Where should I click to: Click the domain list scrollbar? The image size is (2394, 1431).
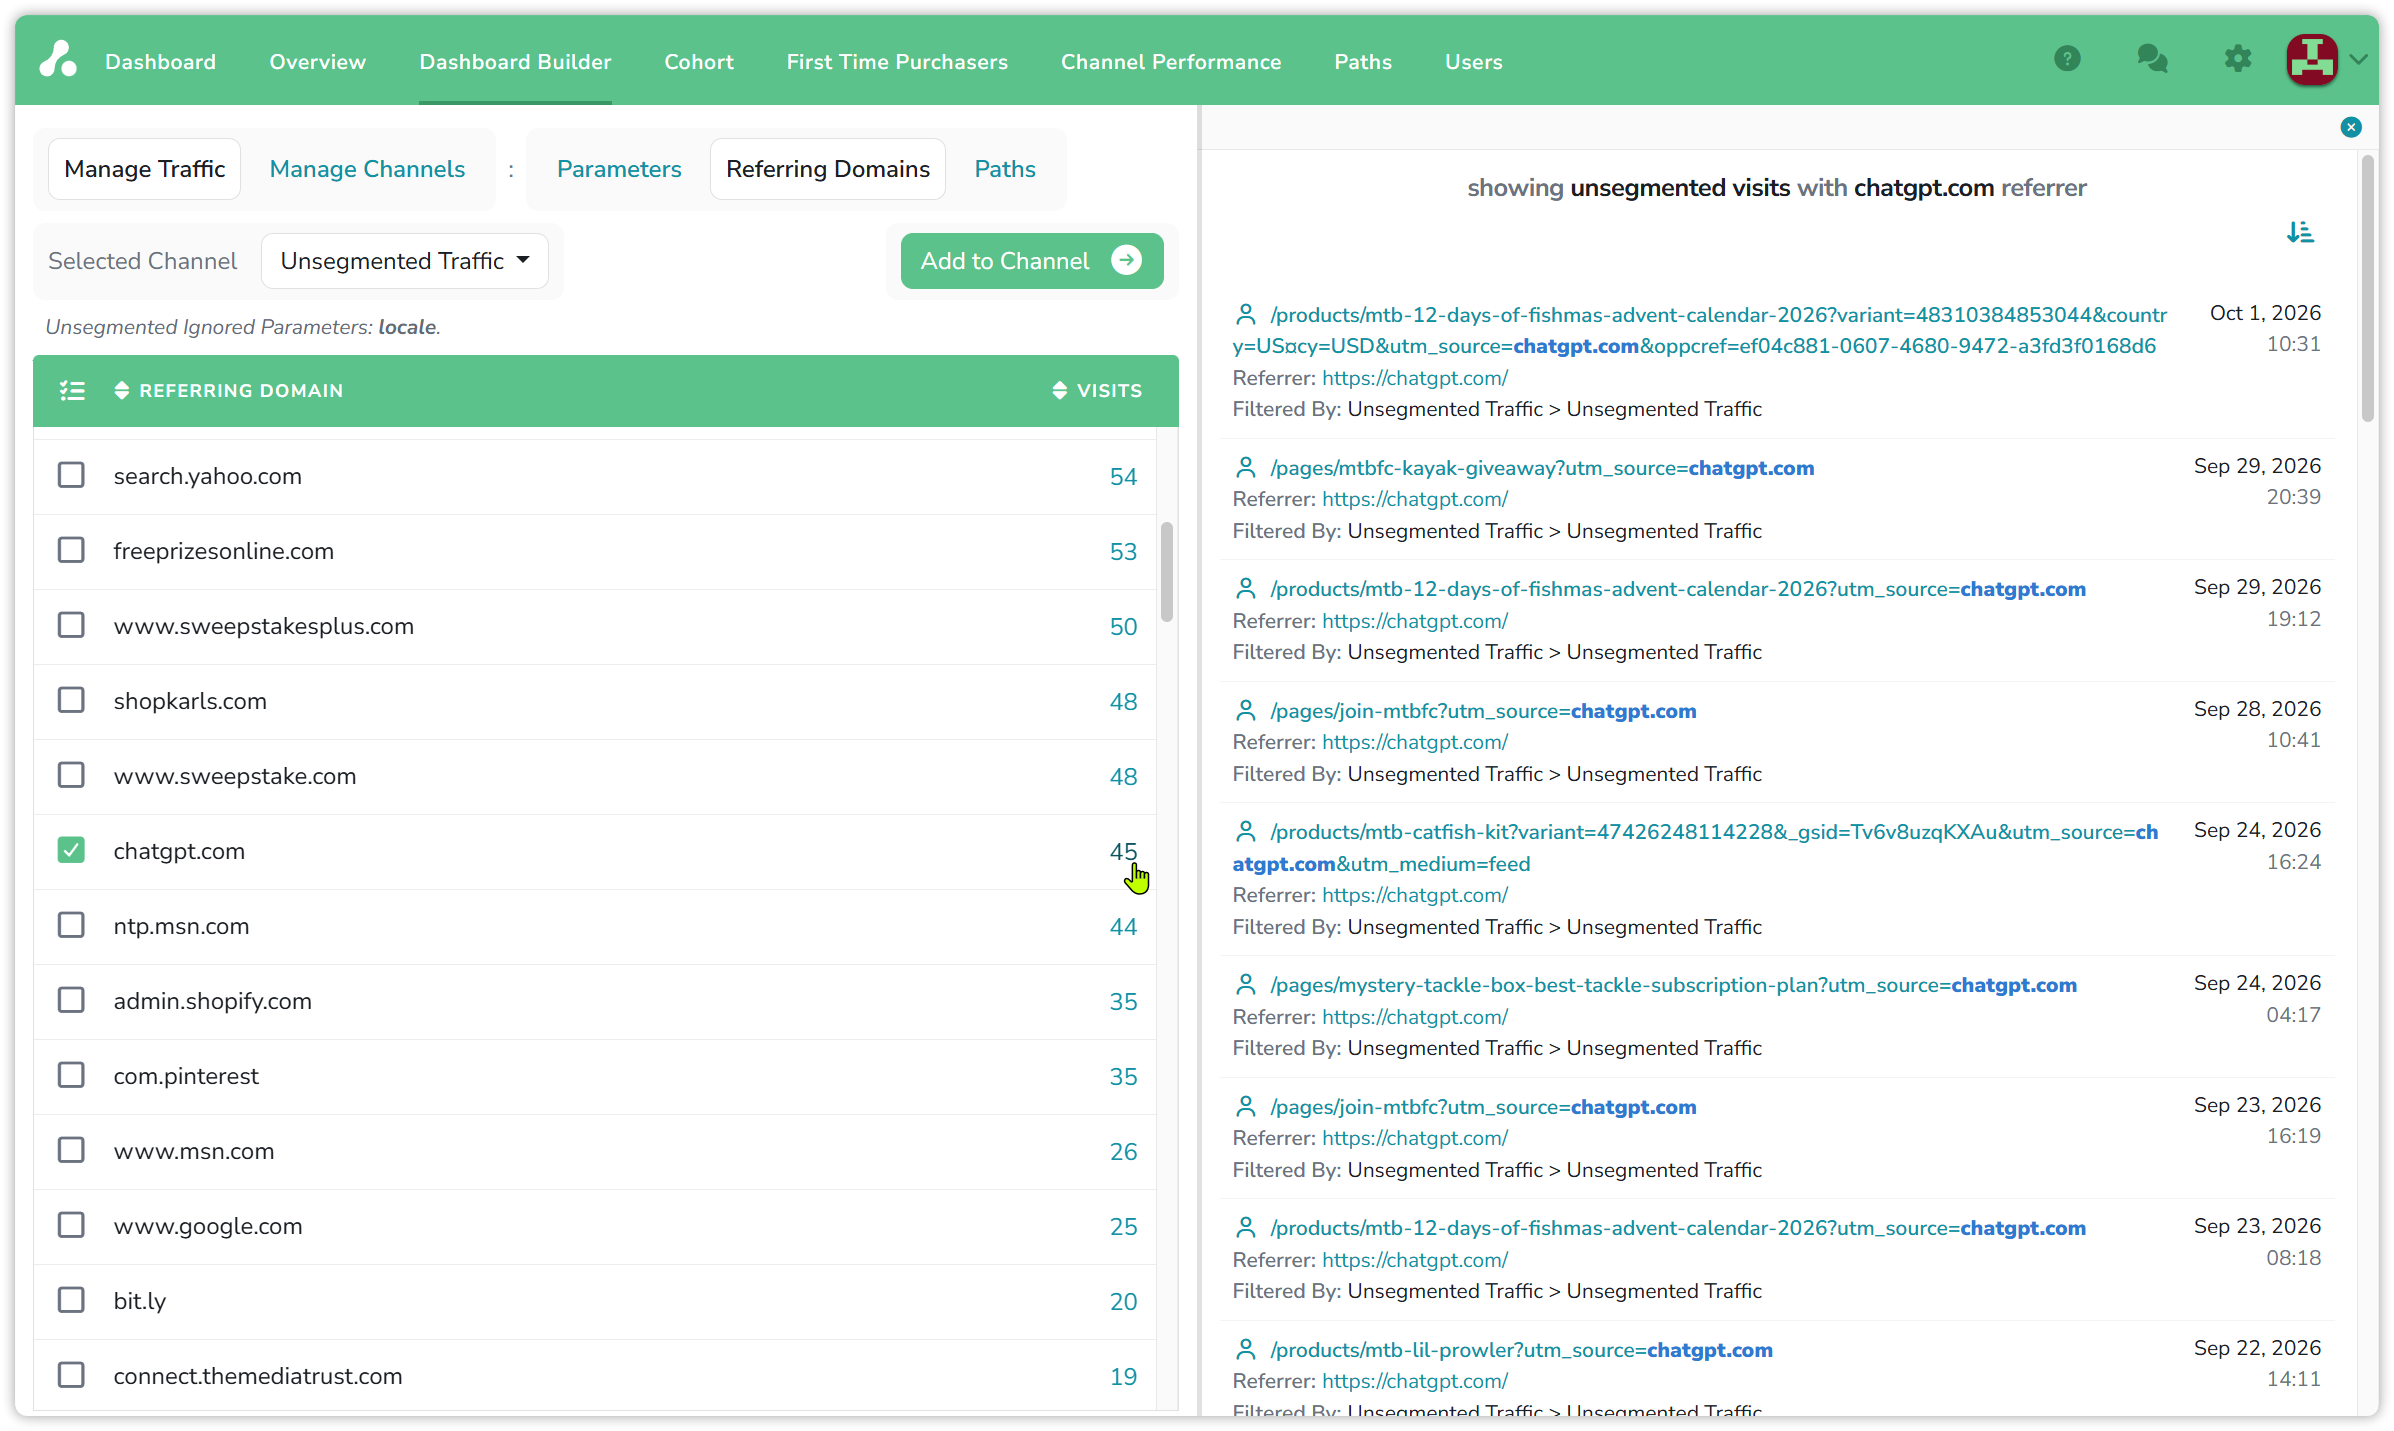pos(1166,572)
